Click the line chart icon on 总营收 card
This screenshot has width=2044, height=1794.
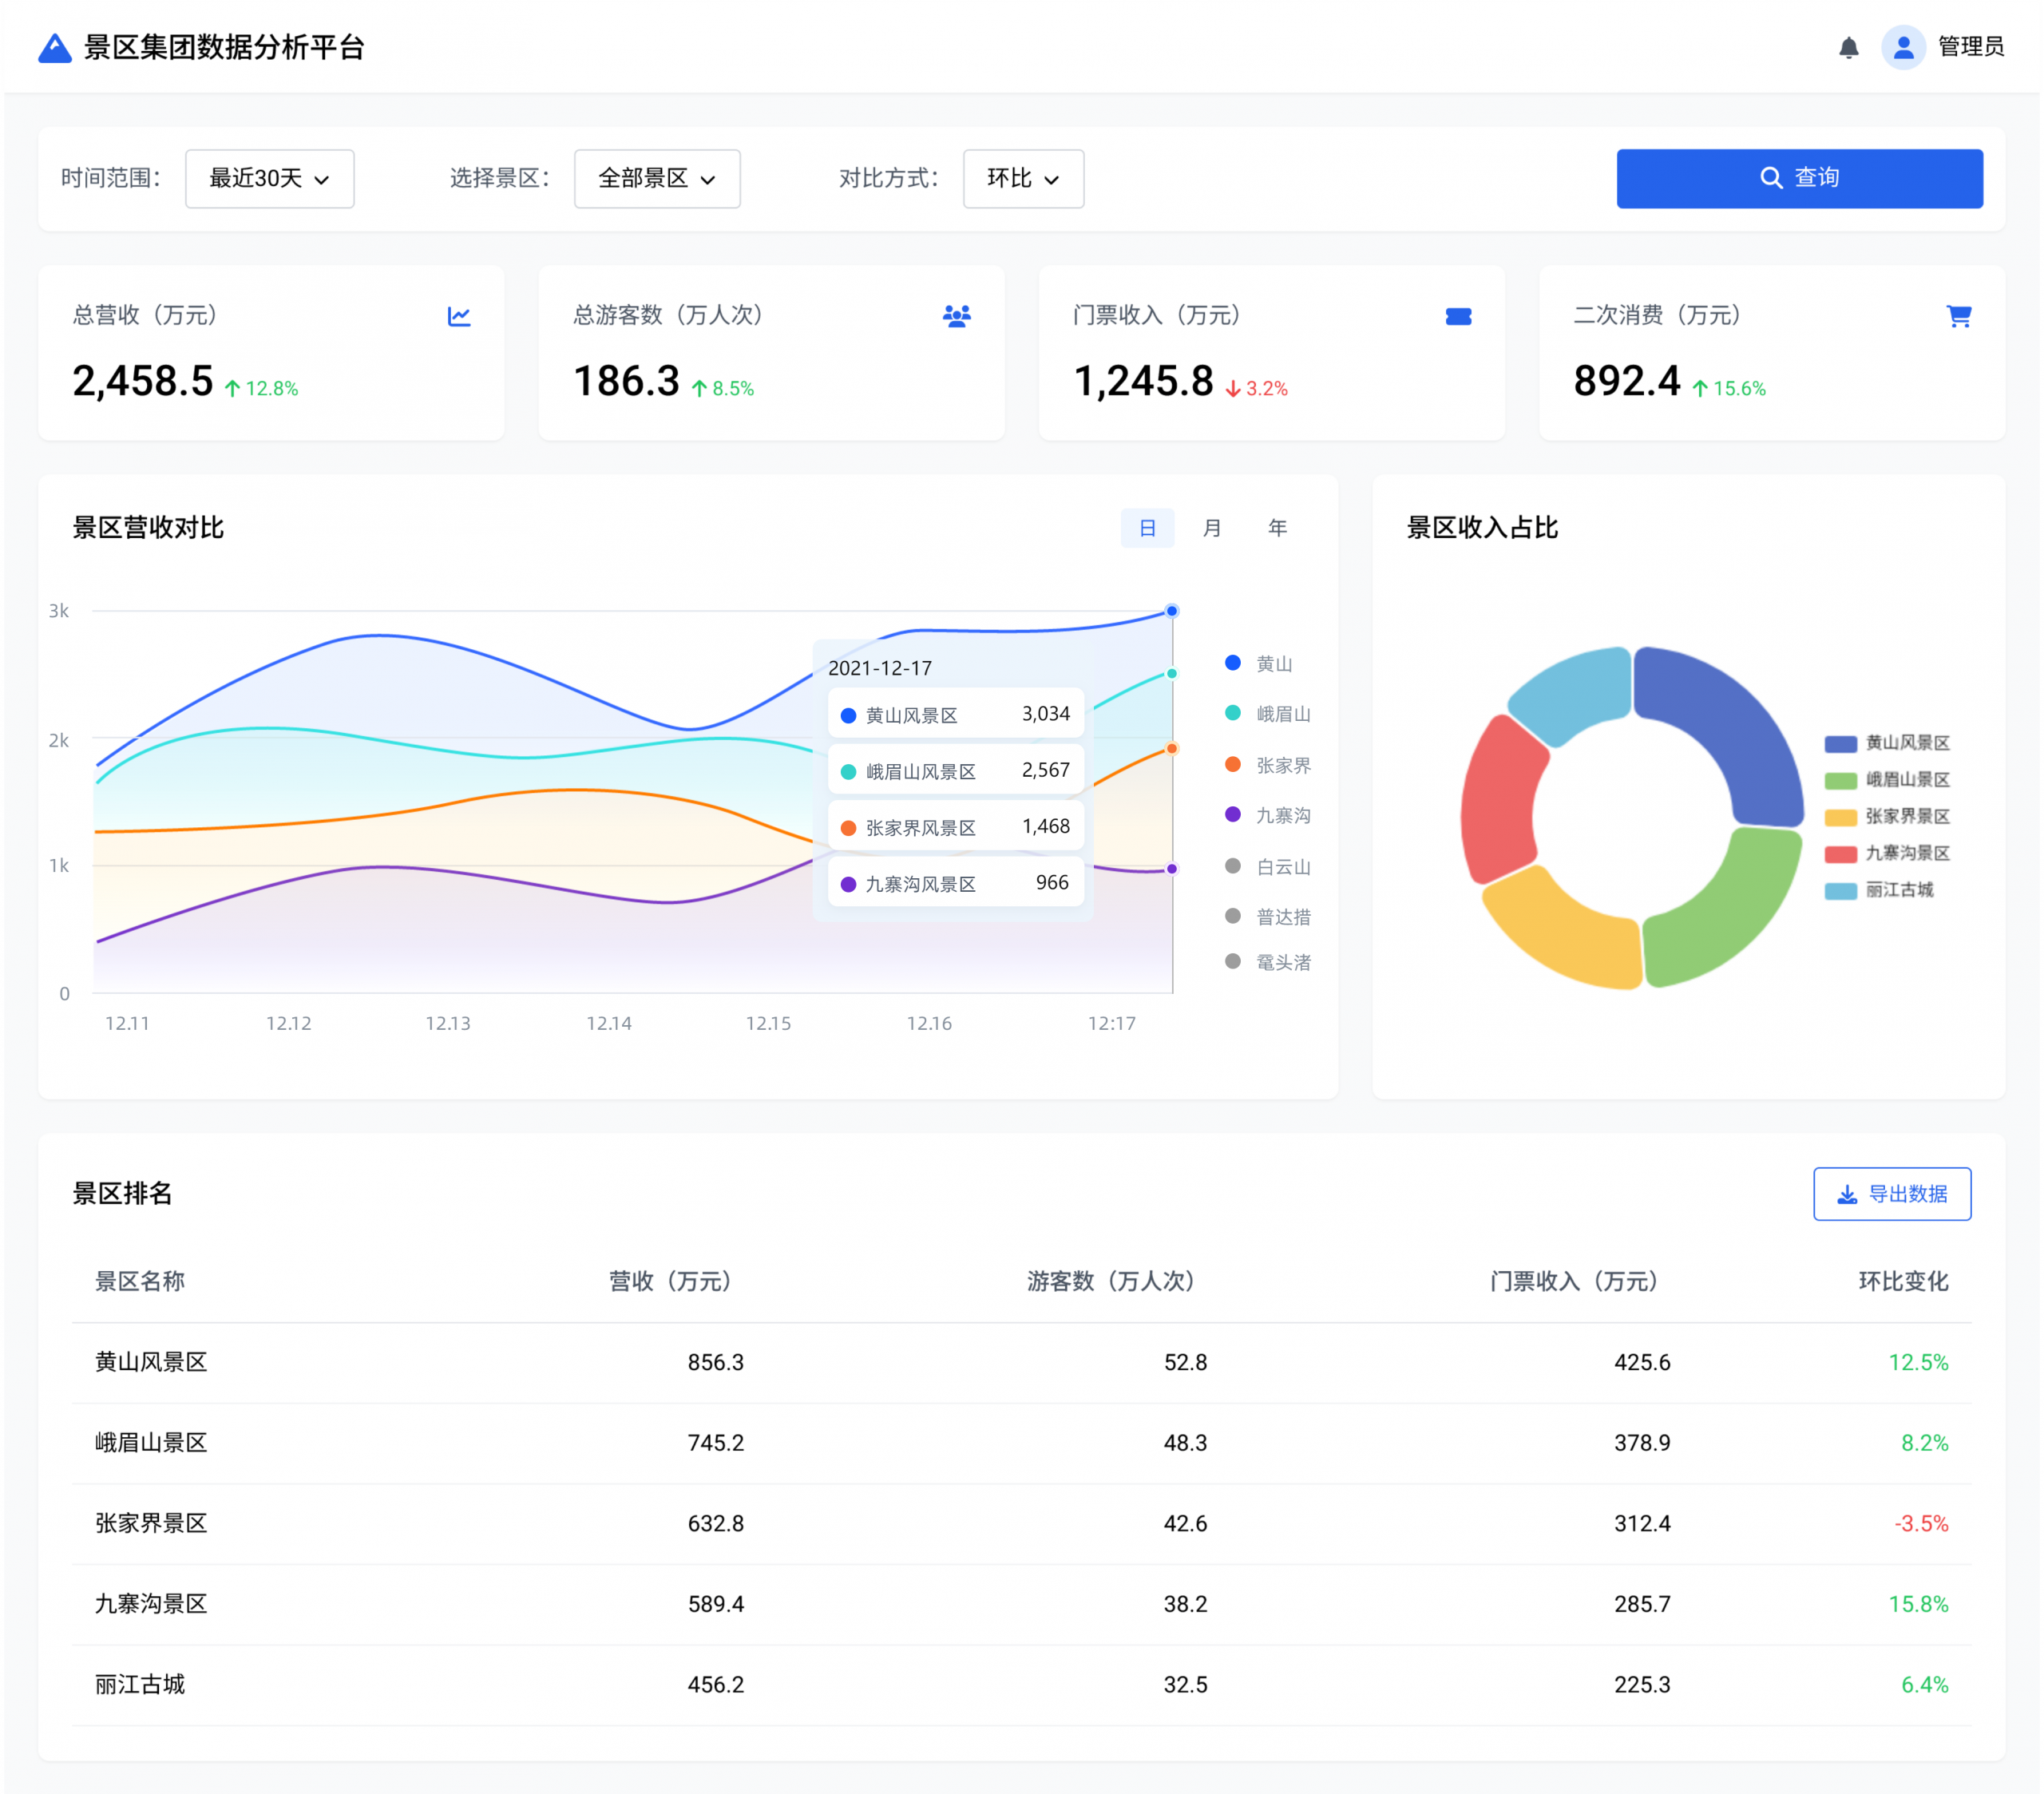[459, 316]
